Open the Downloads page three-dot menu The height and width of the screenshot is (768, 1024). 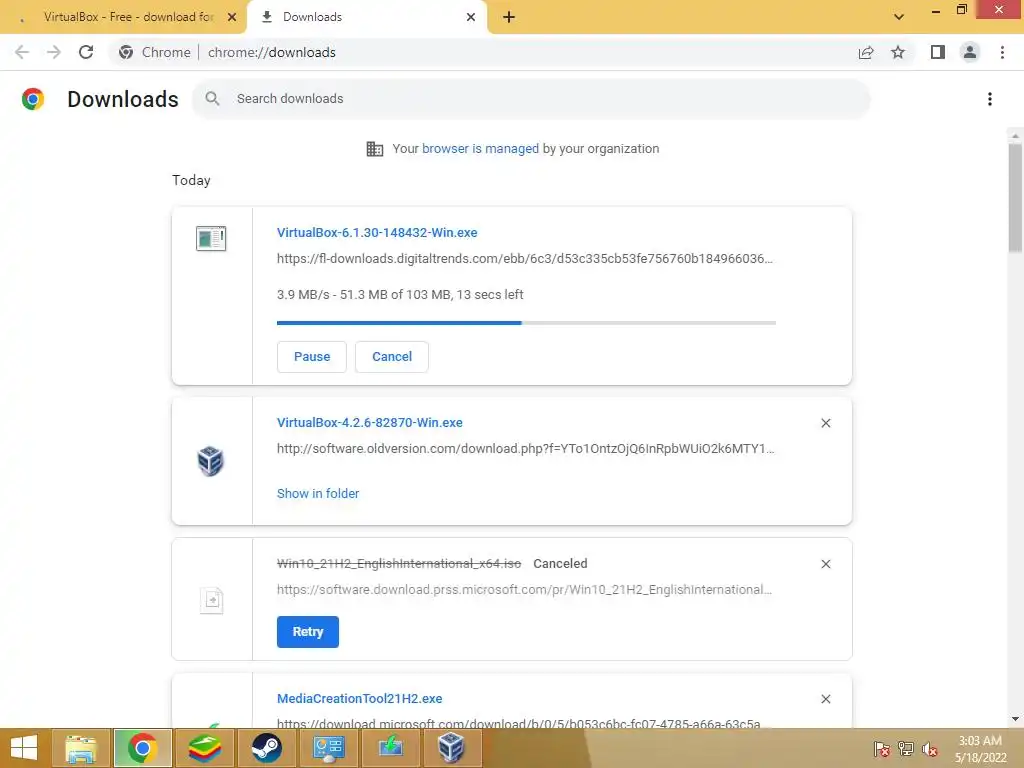[990, 99]
